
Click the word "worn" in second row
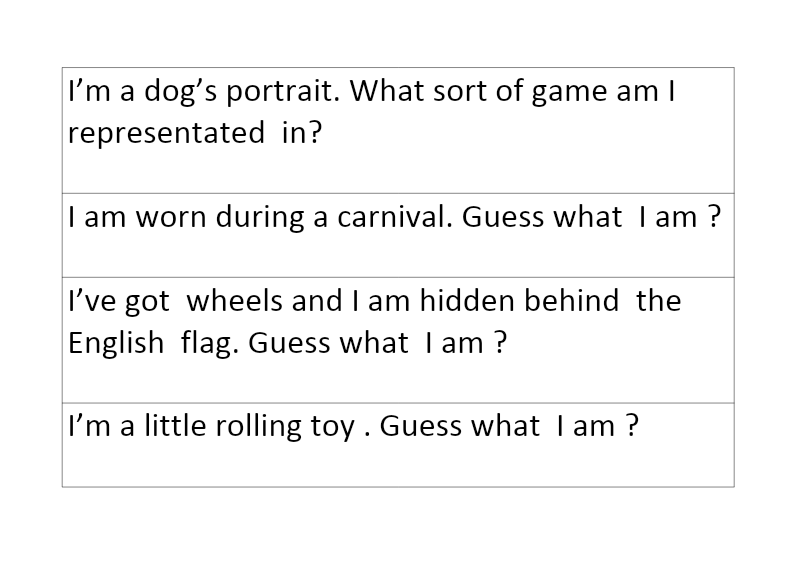click(171, 218)
